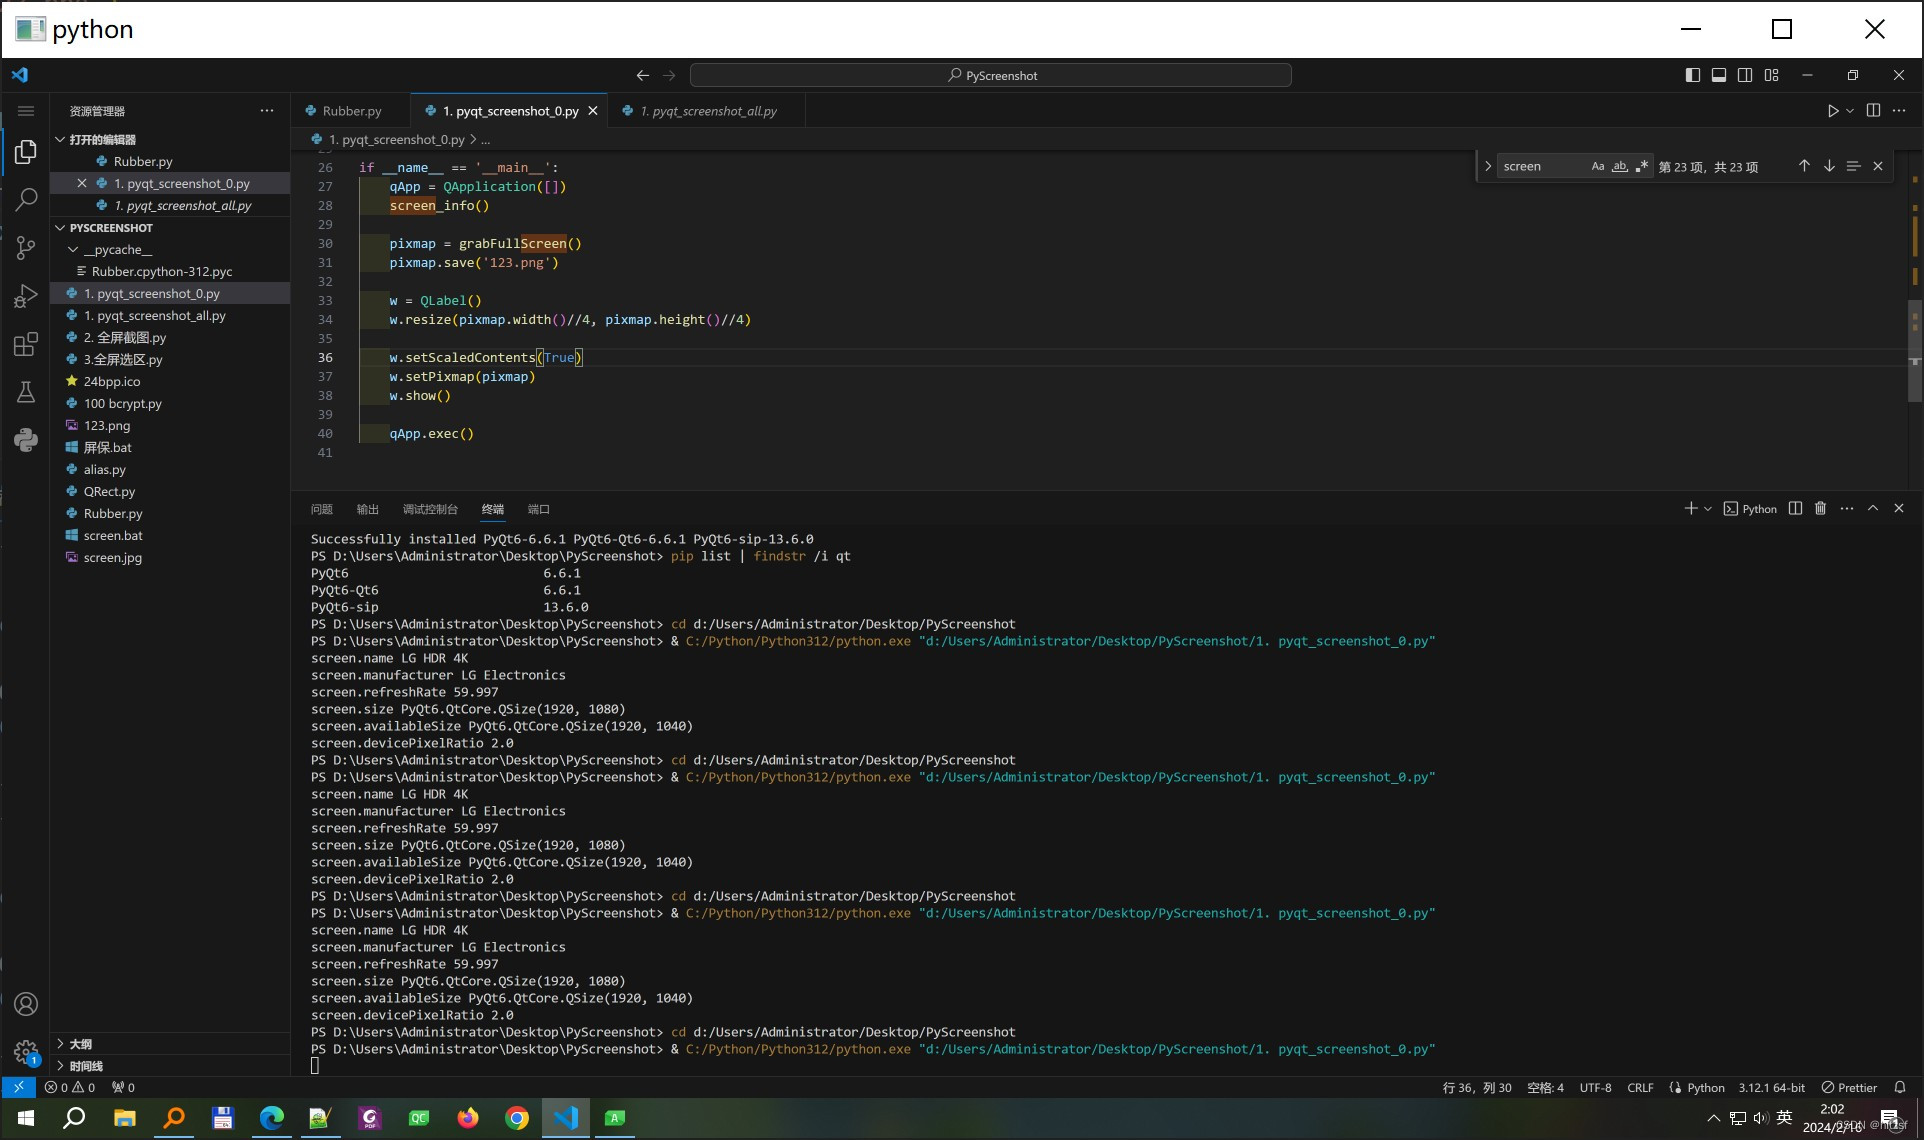The image size is (1924, 1140).
Task: Switch to the 输出 panel tab
Action: 367,510
